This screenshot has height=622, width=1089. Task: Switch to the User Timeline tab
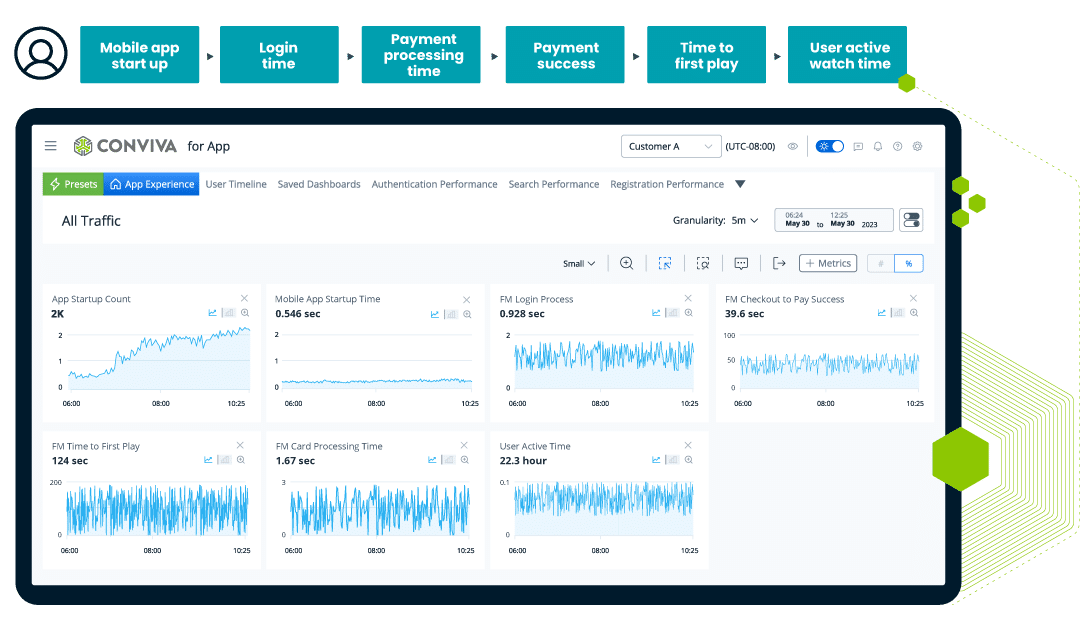(236, 184)
